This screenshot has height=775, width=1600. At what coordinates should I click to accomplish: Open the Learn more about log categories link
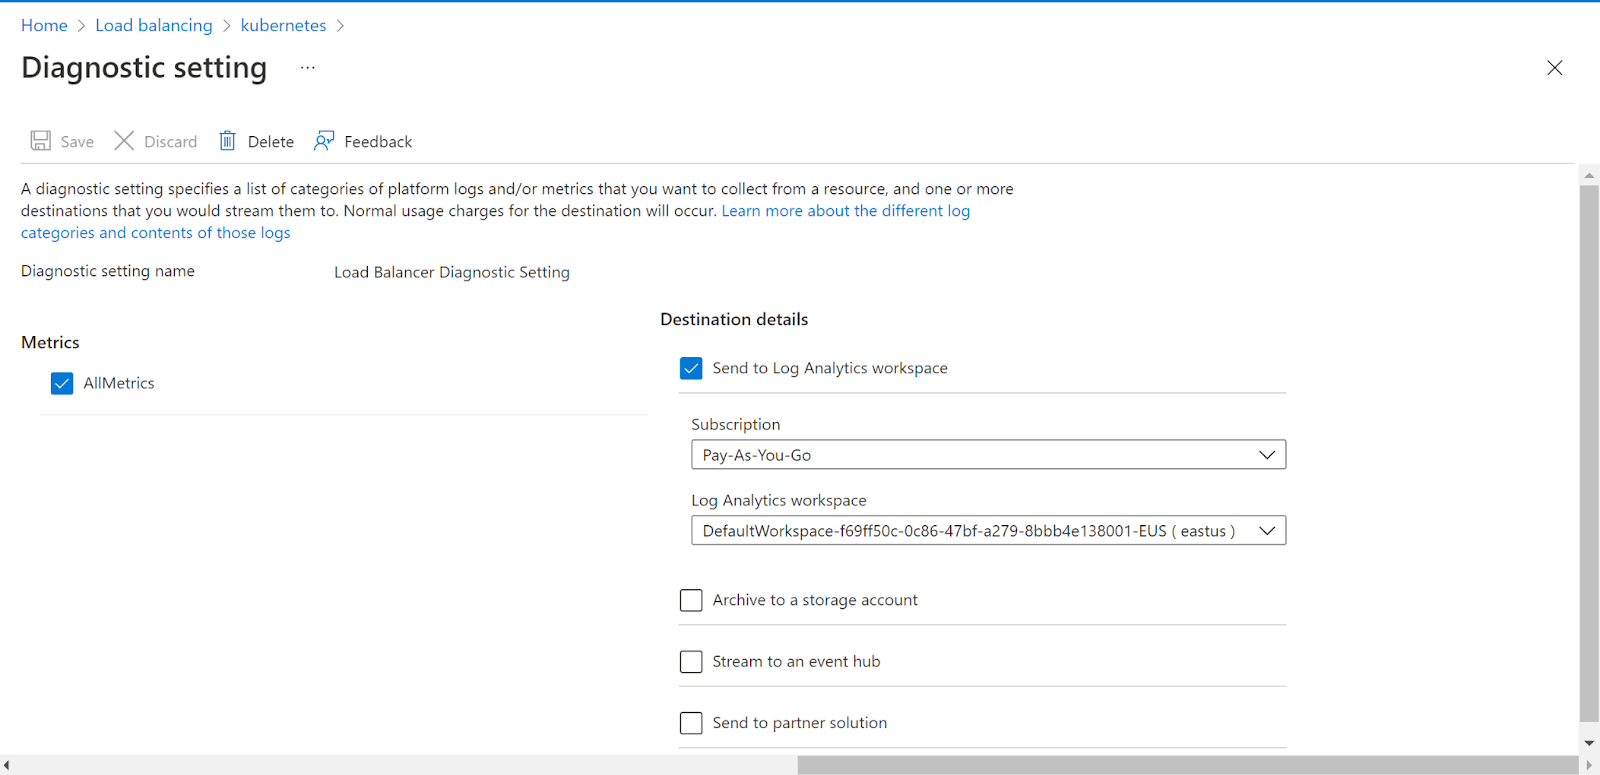pos(845,211)
